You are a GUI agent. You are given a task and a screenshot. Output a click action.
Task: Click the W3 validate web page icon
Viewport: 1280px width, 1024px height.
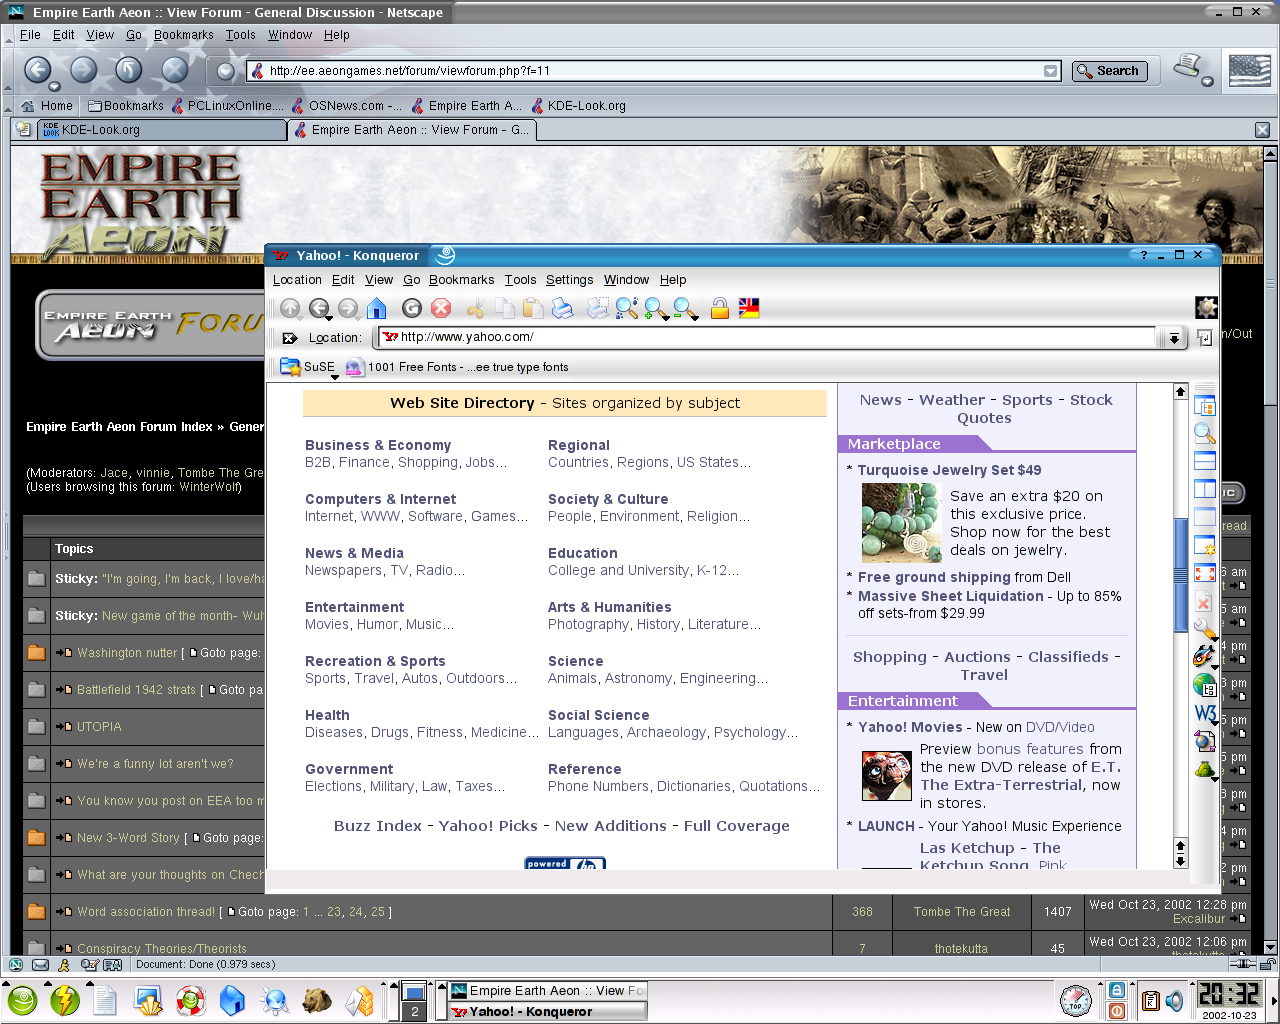[1205, 714]
